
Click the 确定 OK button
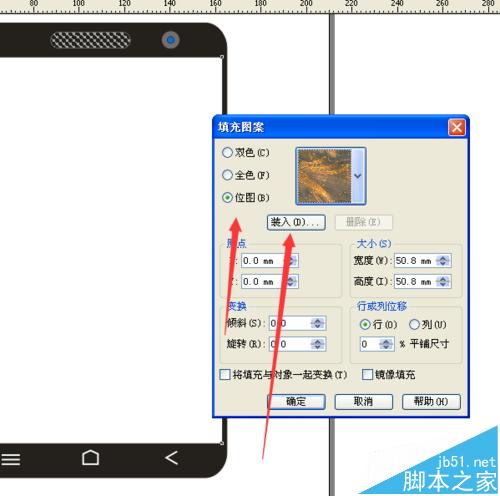pyautogui.click(x=296, y=402)
